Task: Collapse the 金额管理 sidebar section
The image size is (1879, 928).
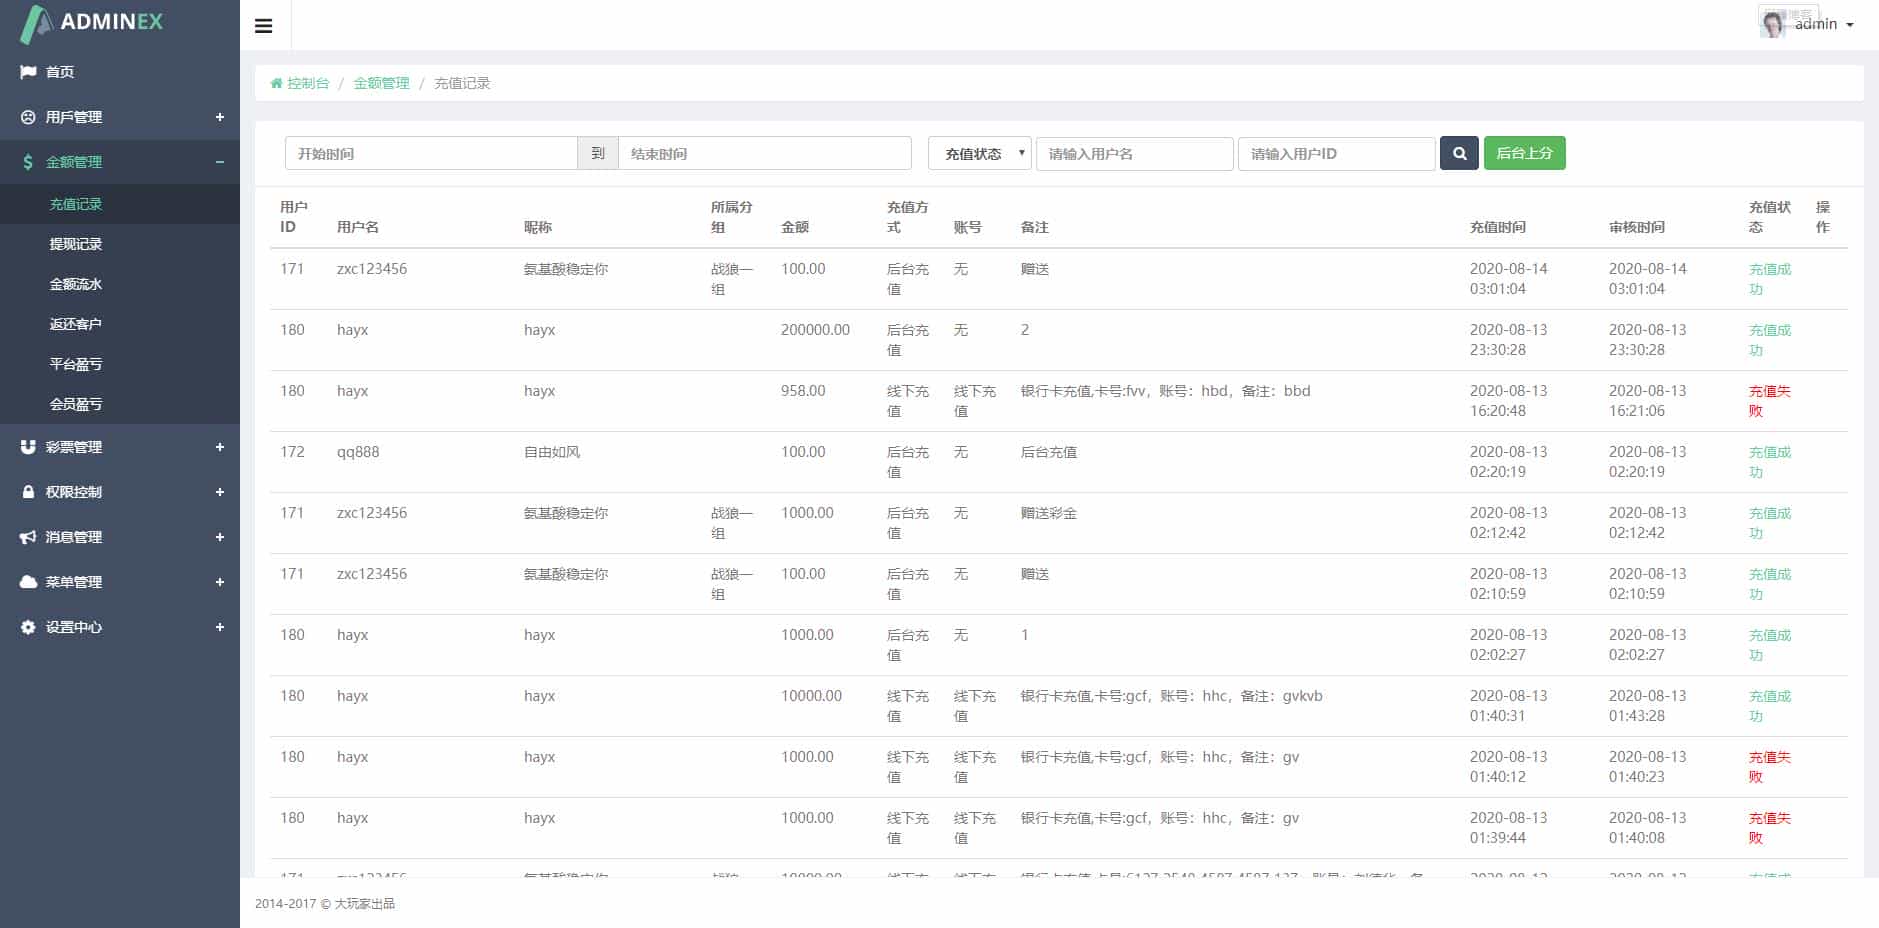Action: click(219, 162)
